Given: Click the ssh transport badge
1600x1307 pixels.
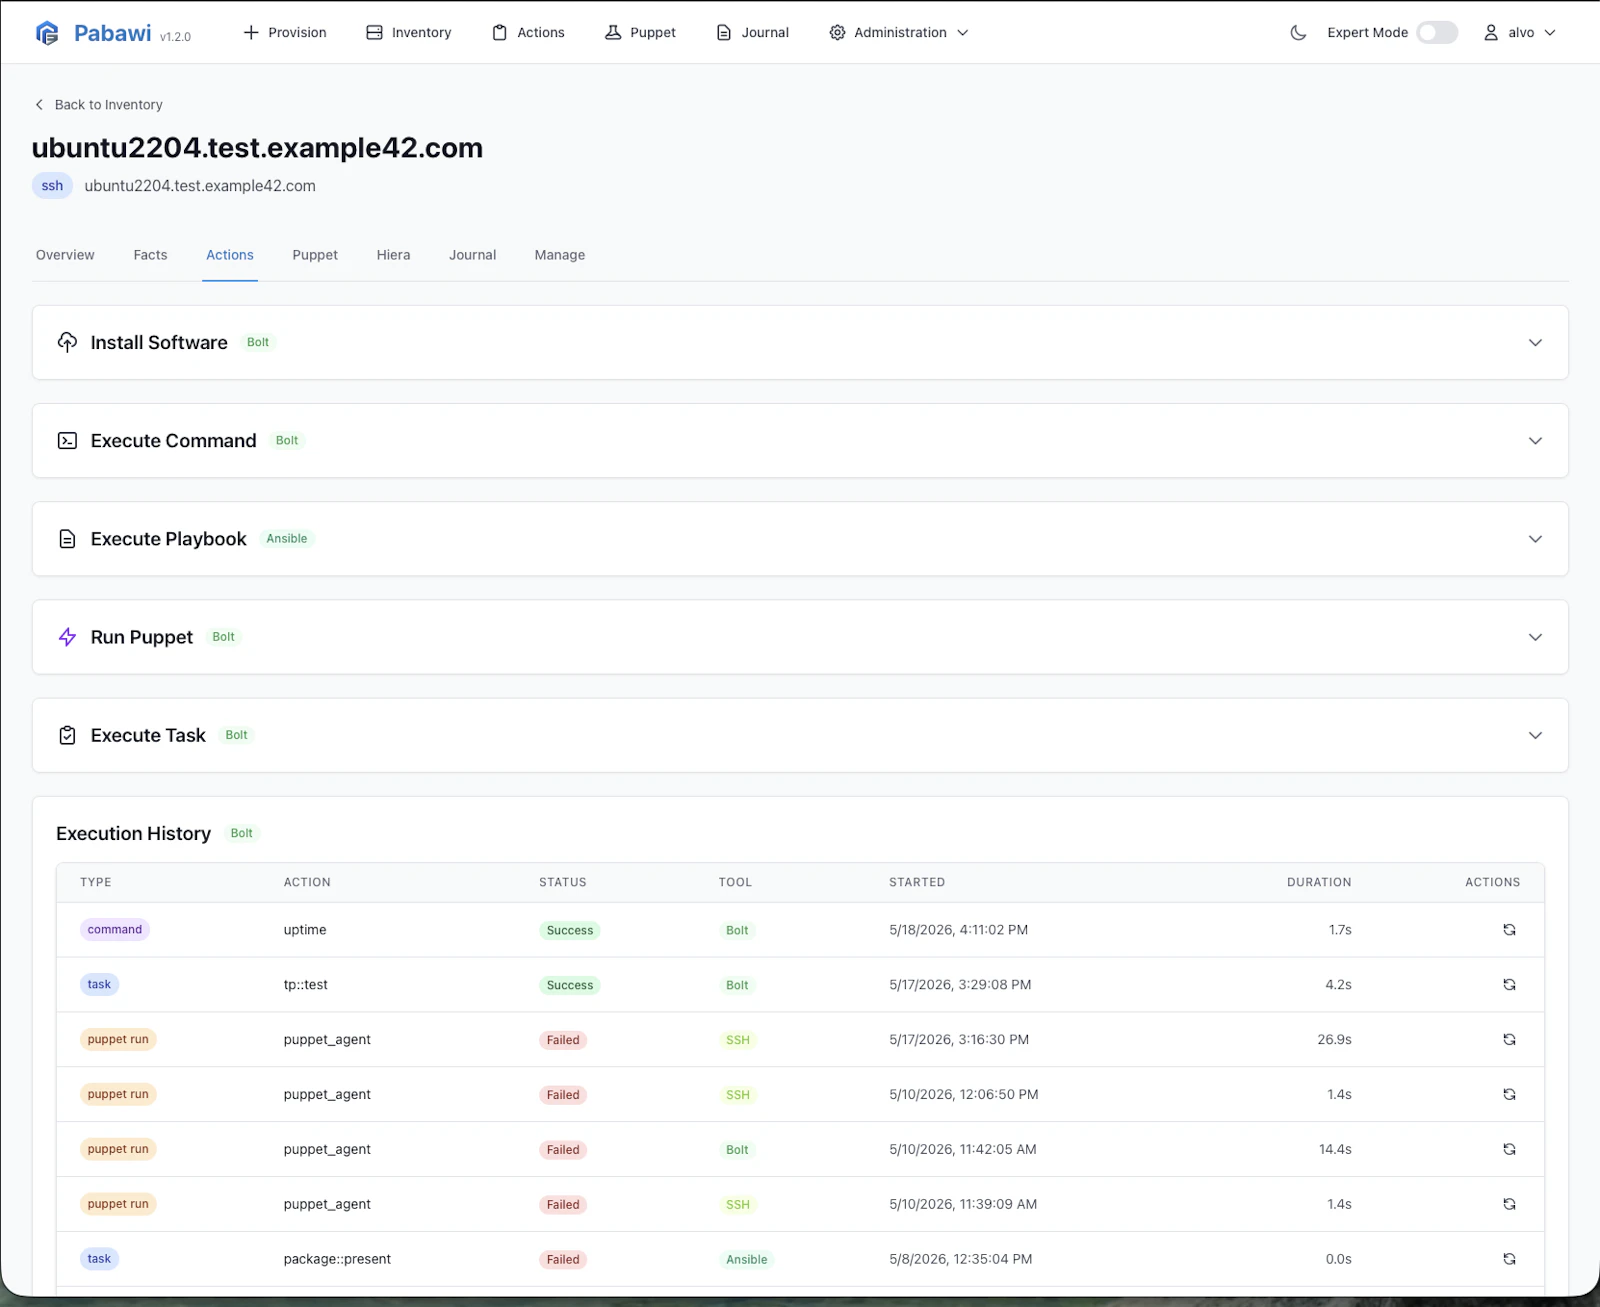Looking at the screenshot, I should click(x=52, y=186).
